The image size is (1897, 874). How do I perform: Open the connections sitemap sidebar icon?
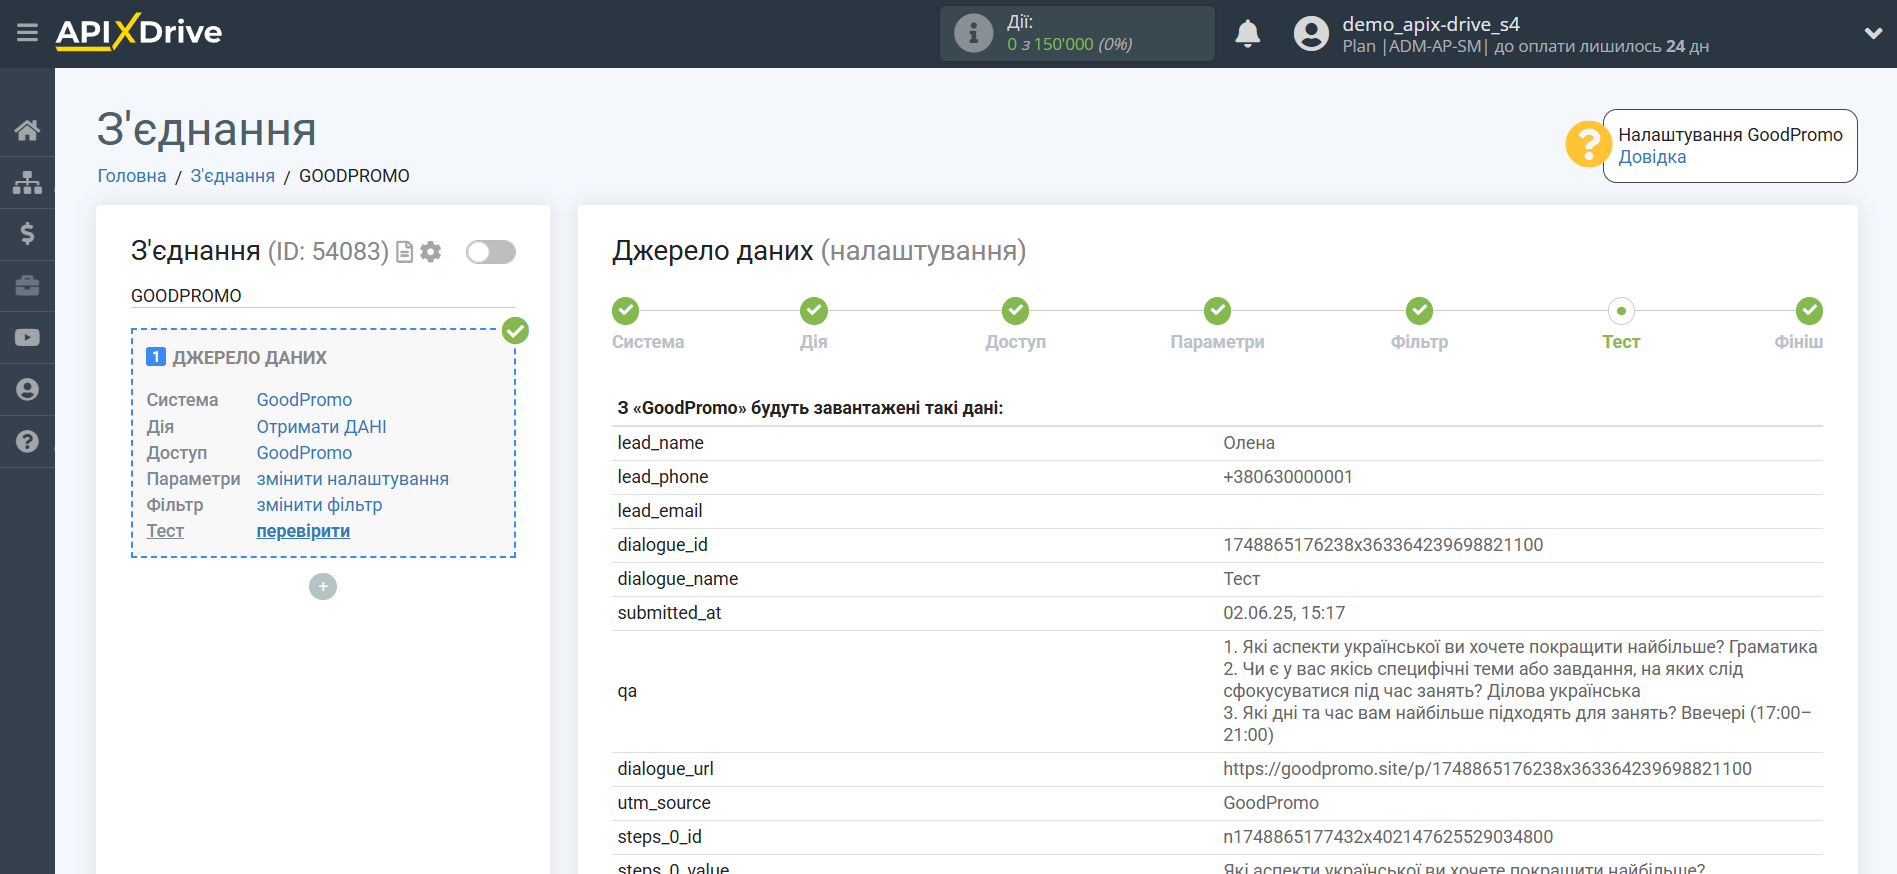[x=27, y=182]
